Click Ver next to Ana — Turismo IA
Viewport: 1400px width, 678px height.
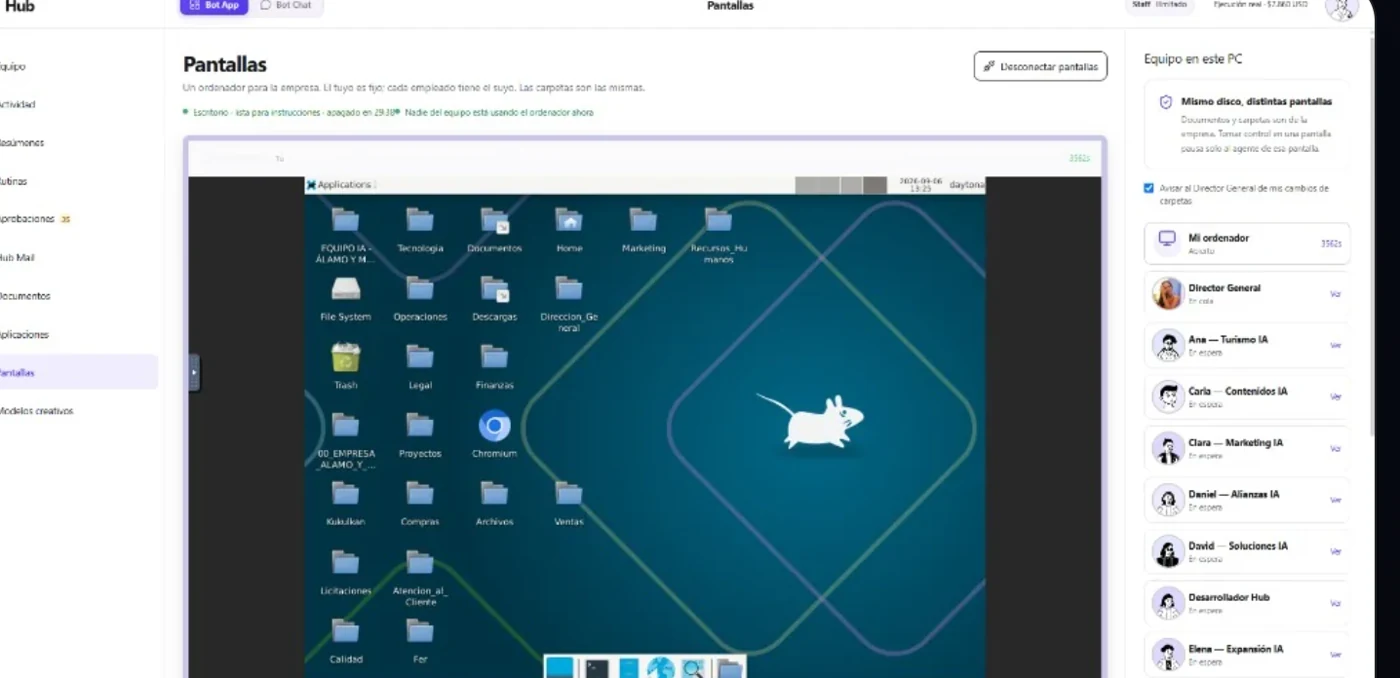(1335, 346)
